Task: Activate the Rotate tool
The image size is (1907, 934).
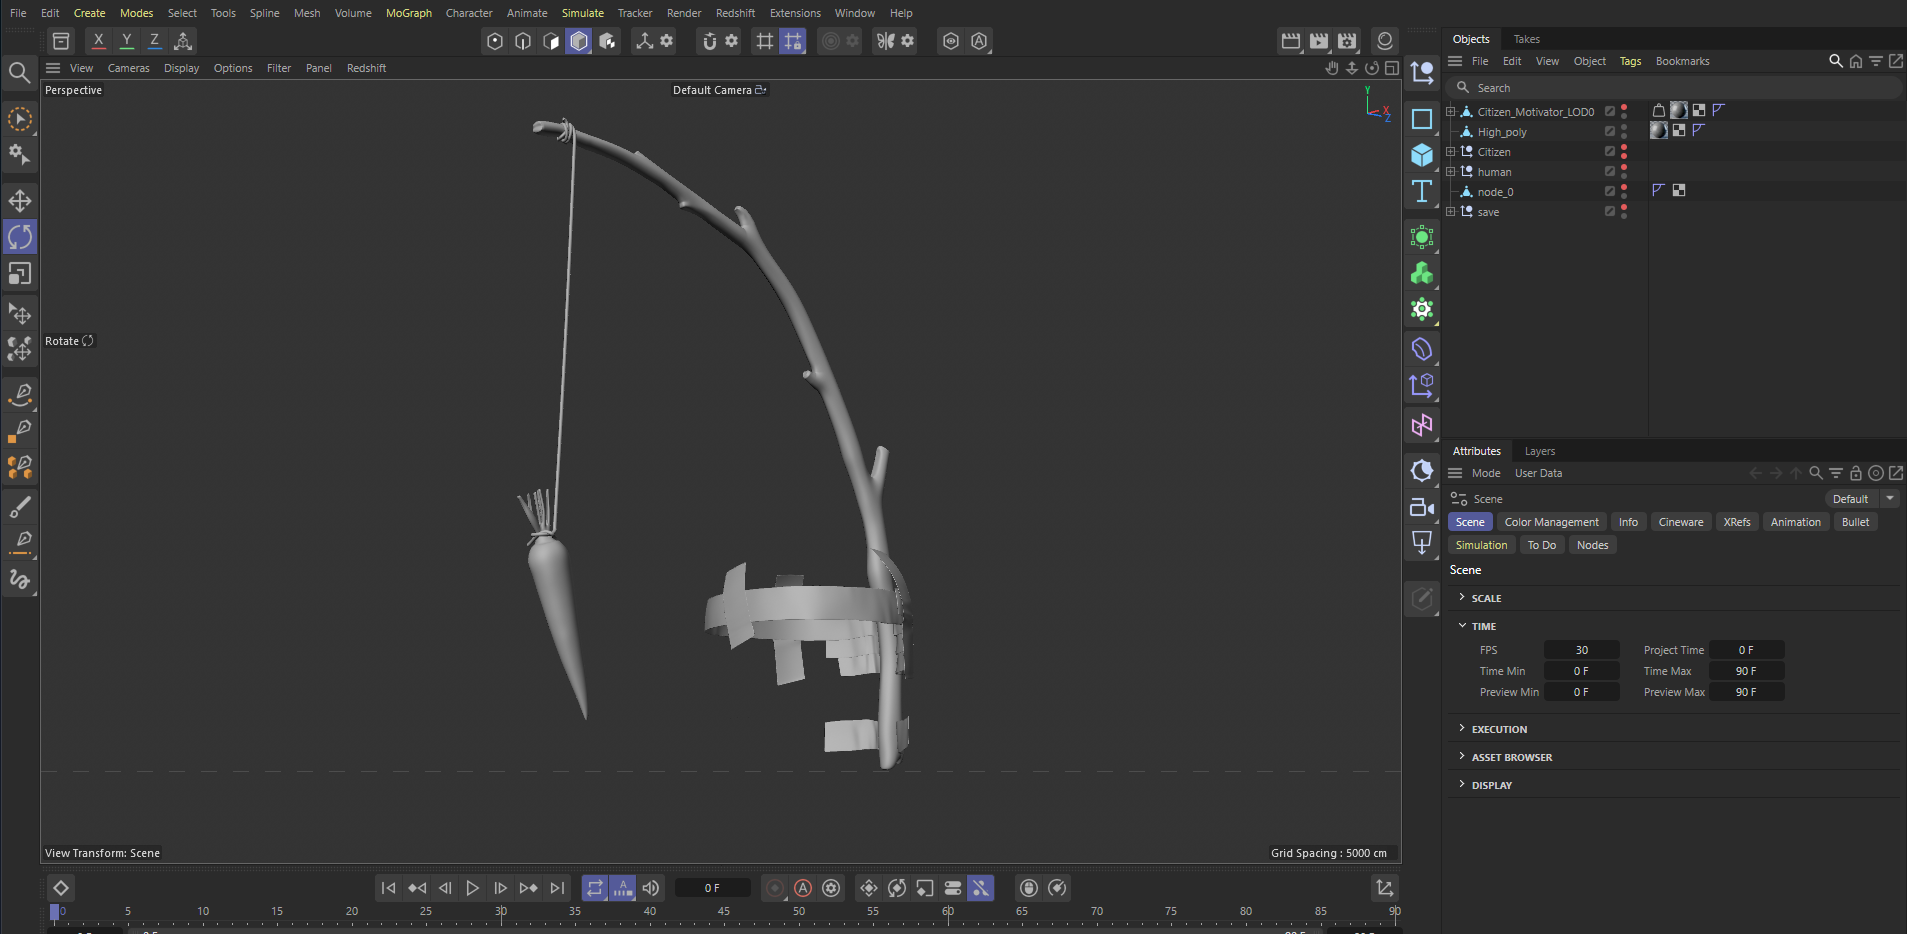Action: pos(20,237)
